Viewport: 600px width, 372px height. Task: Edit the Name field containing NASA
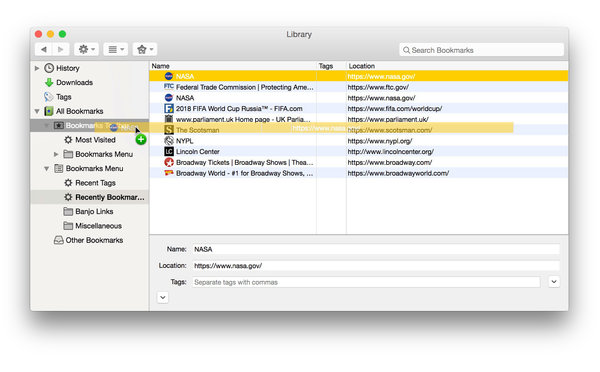click(376, 249)
